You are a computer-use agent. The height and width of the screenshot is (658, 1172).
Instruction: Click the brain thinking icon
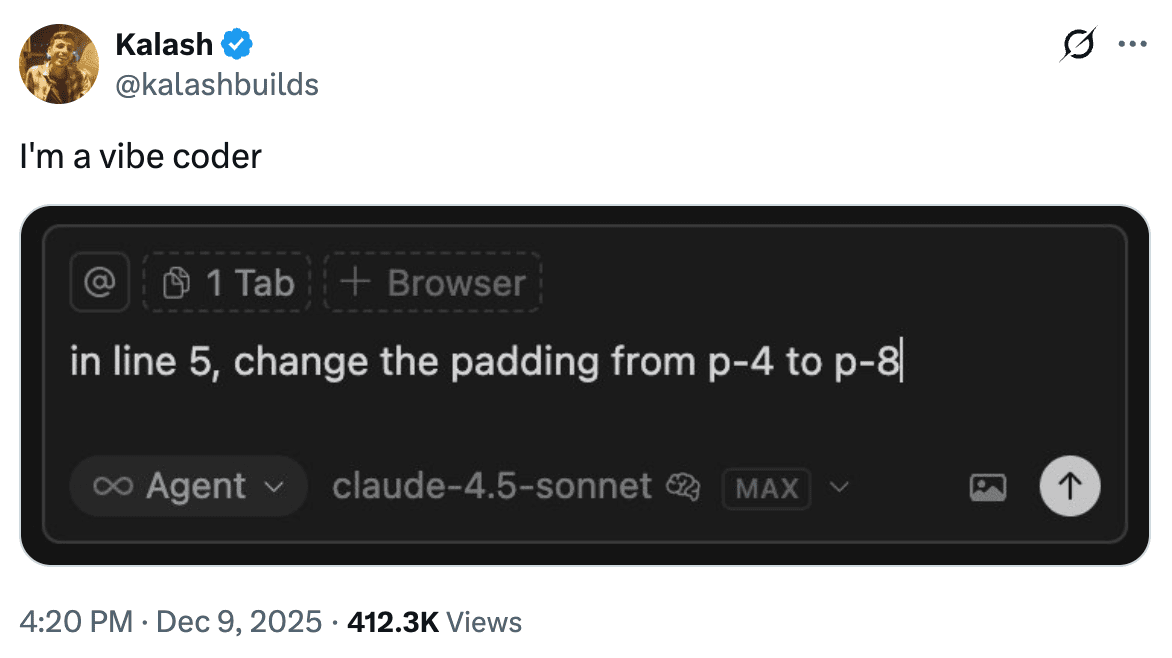pos(683,487)
